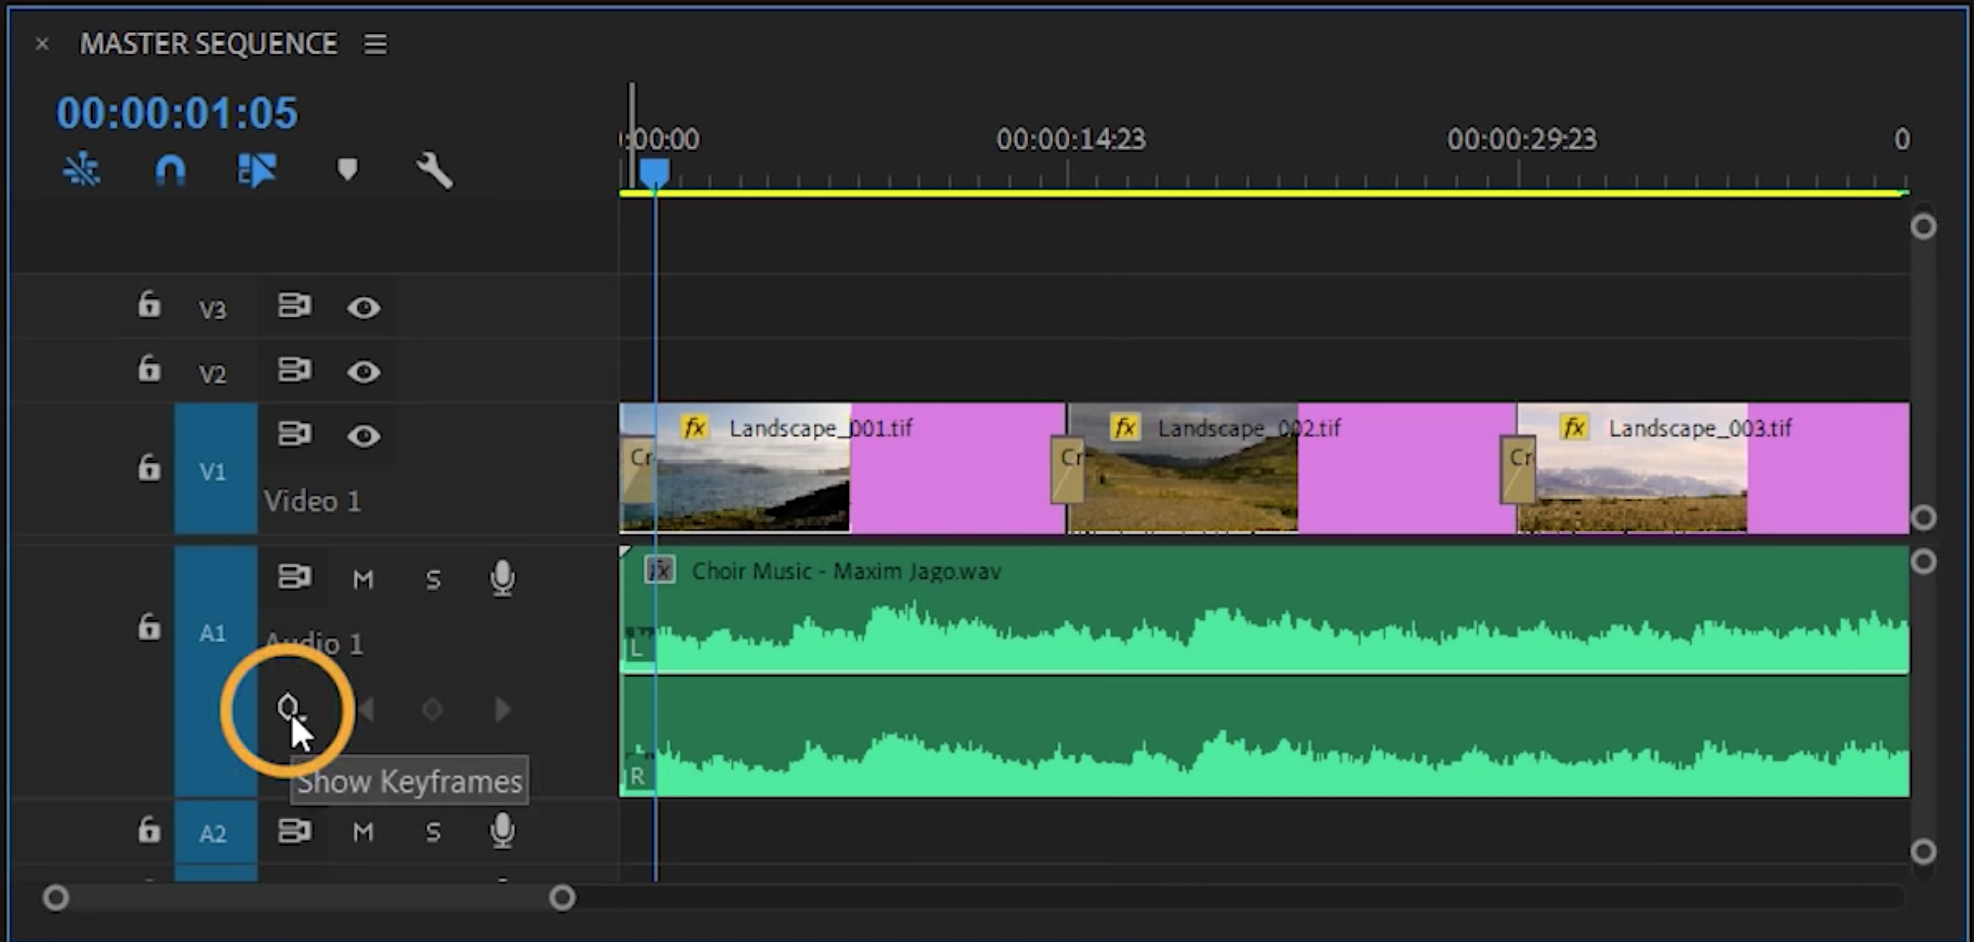Image resolution: width=1974 pixels, height=942 pixels.
Task: Toggle A2 track targeting
Action: (214, 833)
